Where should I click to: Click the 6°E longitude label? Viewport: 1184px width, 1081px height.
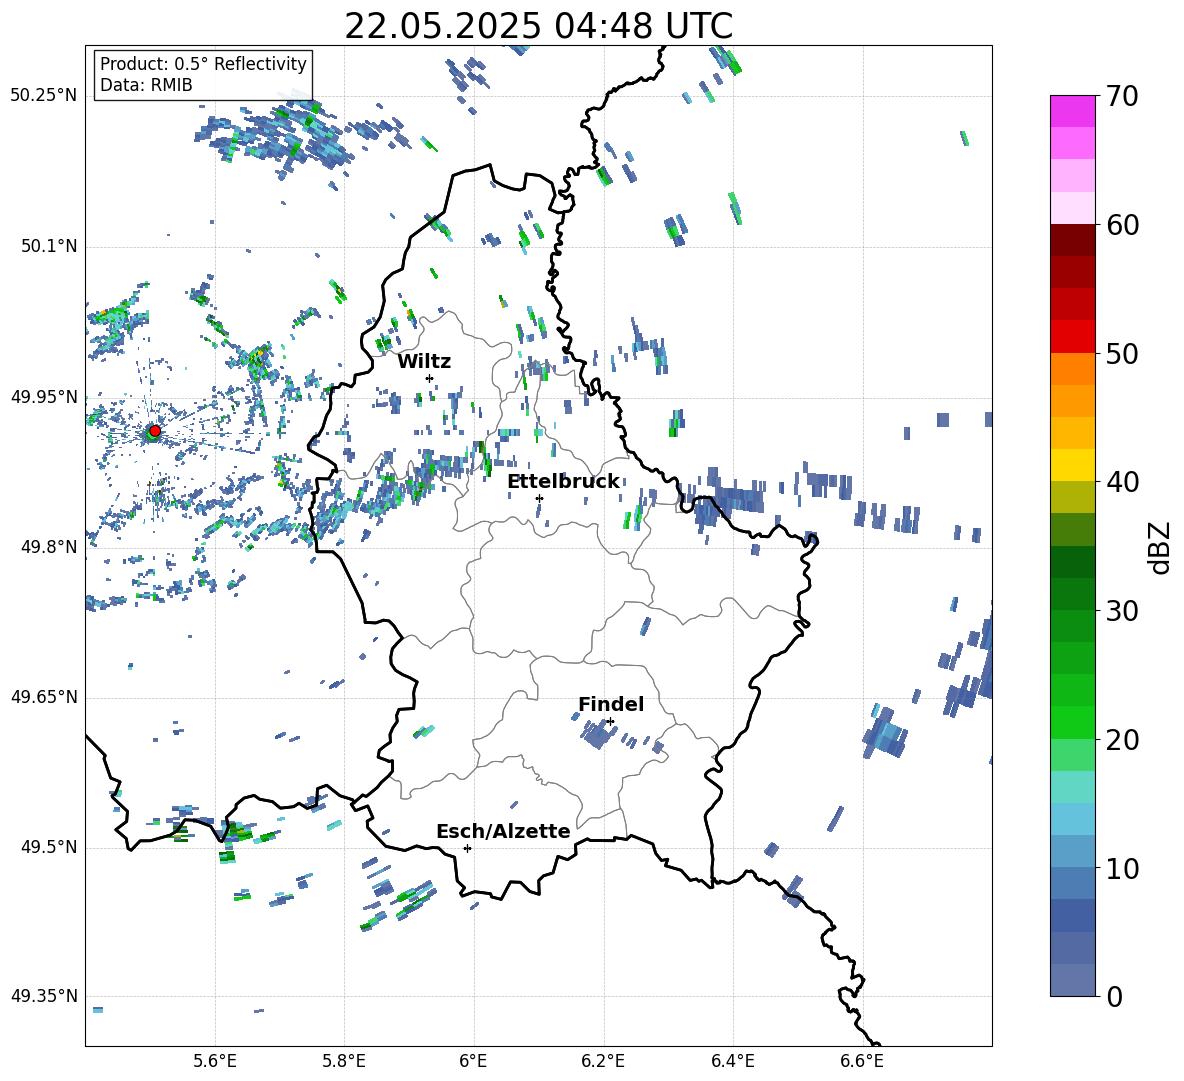[x=473, y=1061]
